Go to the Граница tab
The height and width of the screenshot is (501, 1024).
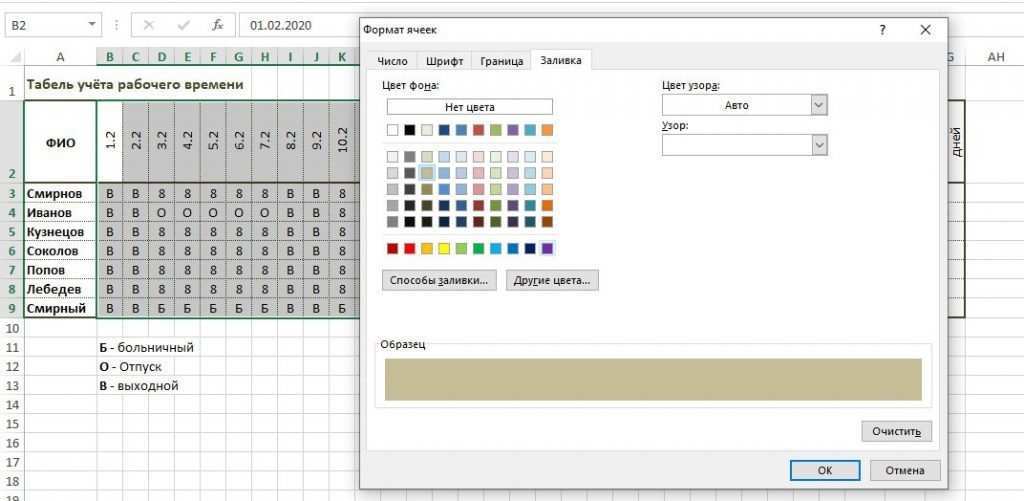pos(501,61)
